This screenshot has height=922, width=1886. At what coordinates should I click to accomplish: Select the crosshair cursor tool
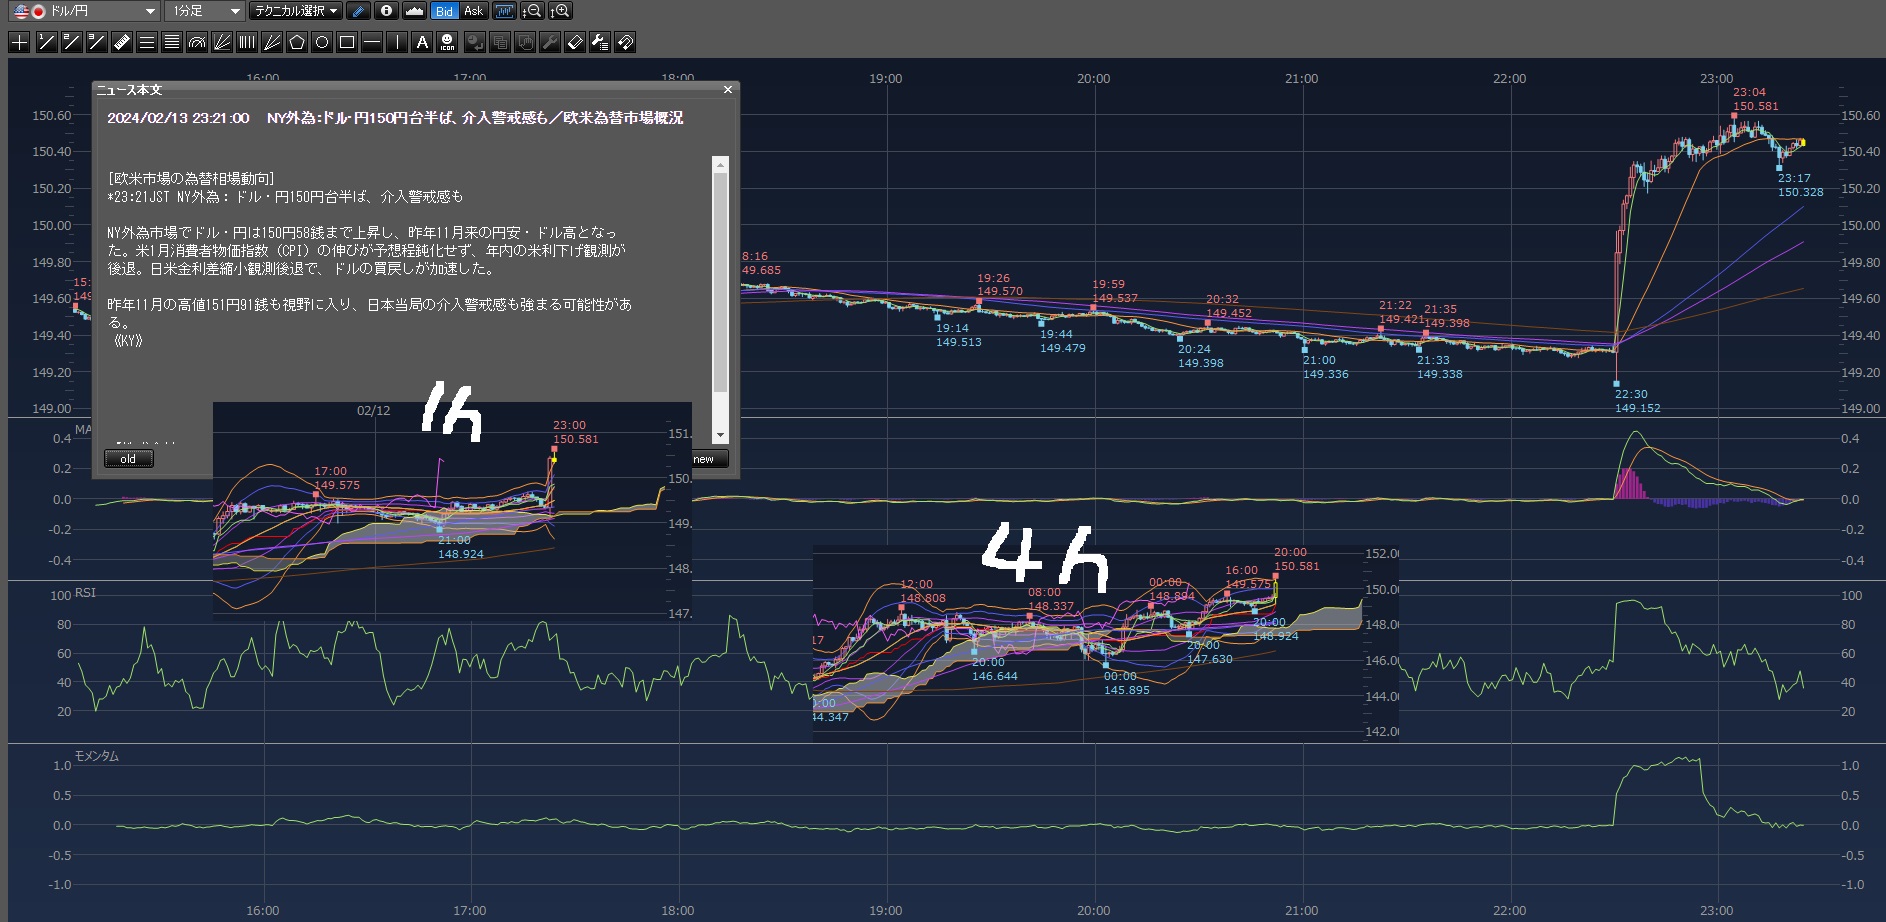[19, 42]
